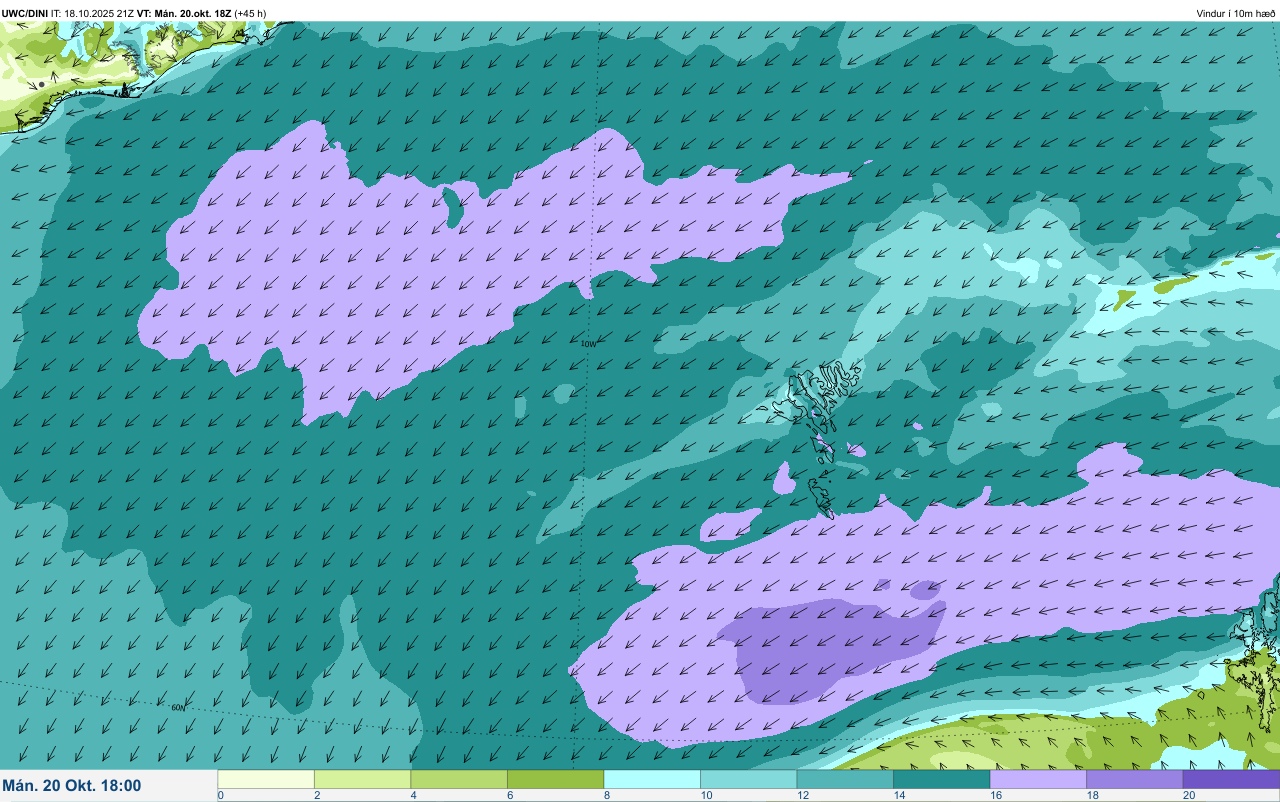The height and width of the screenshot is (802, 1280).
Task: Pick the medium green 4–6 legend swatch
Action: tap(459, 779)
